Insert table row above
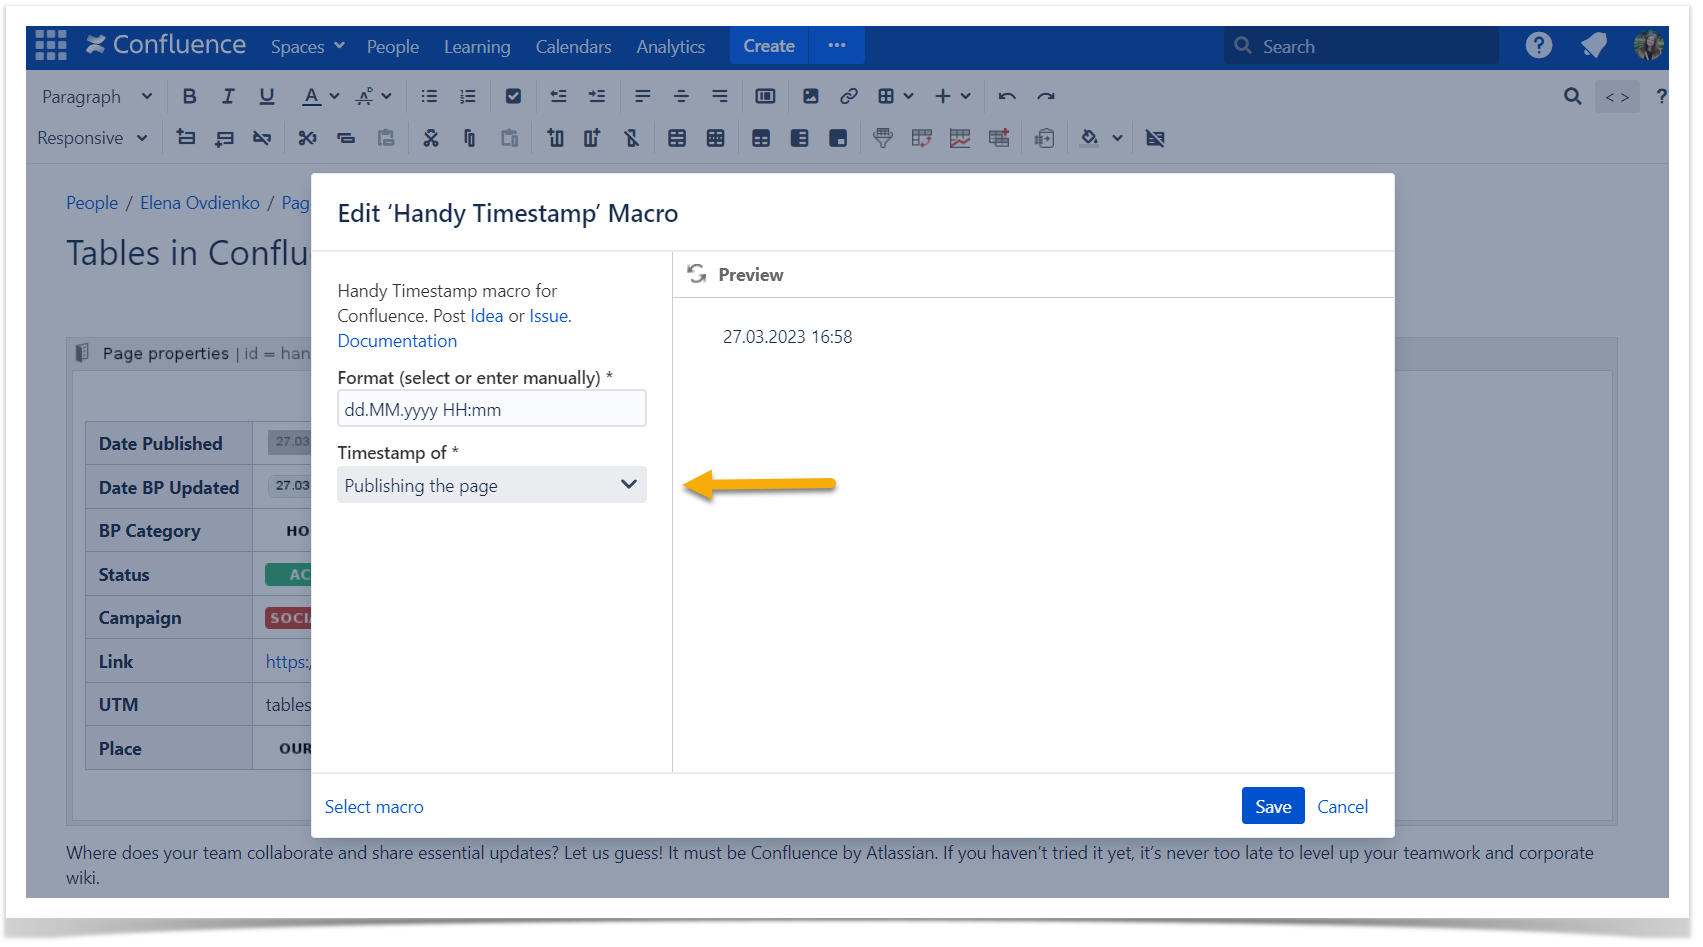Viewport: 1703px width, 947px height. pyautogui.click(x=186, y=138)
